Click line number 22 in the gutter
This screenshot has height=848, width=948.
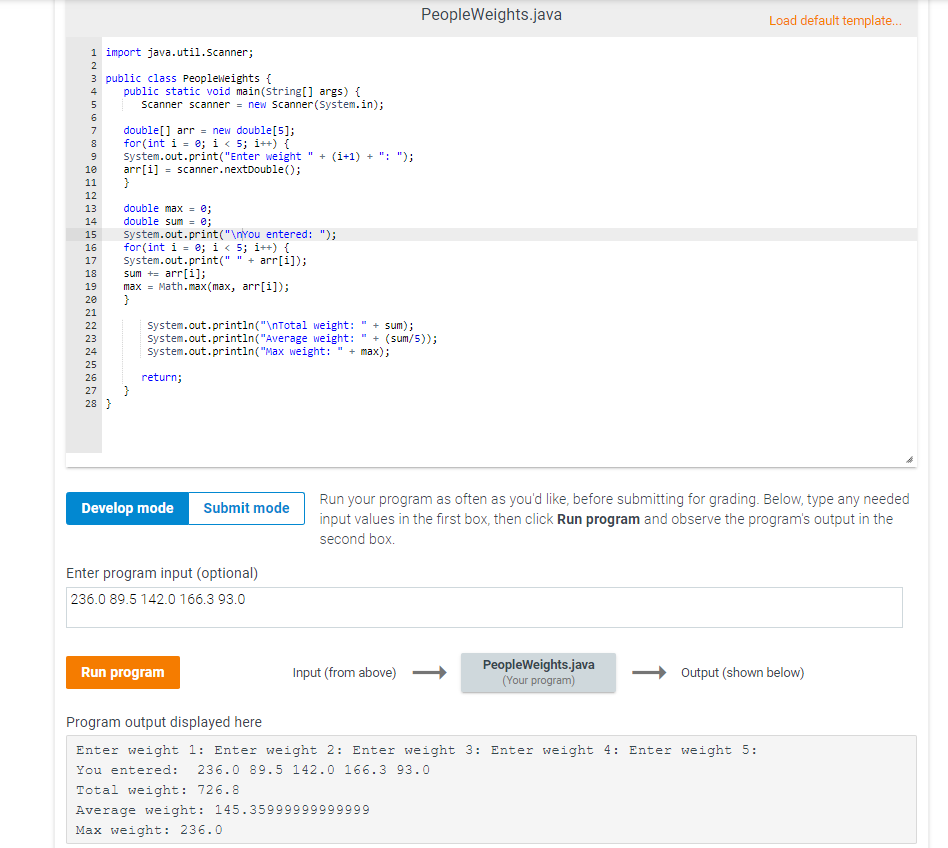(90, 325)
